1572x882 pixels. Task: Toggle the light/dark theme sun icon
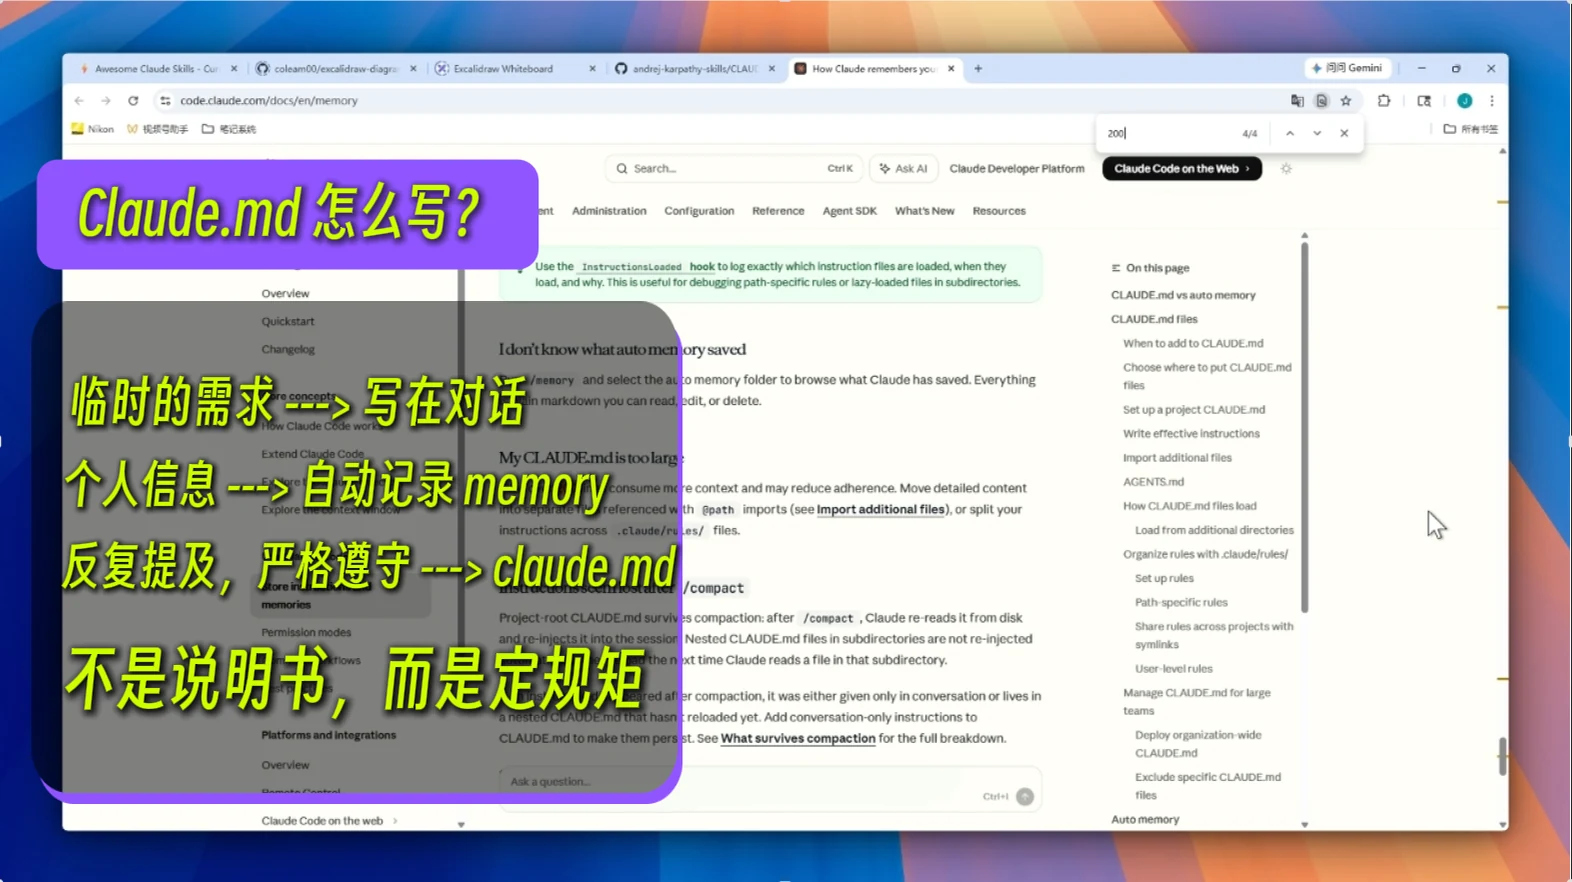(x=1286, y=169)
